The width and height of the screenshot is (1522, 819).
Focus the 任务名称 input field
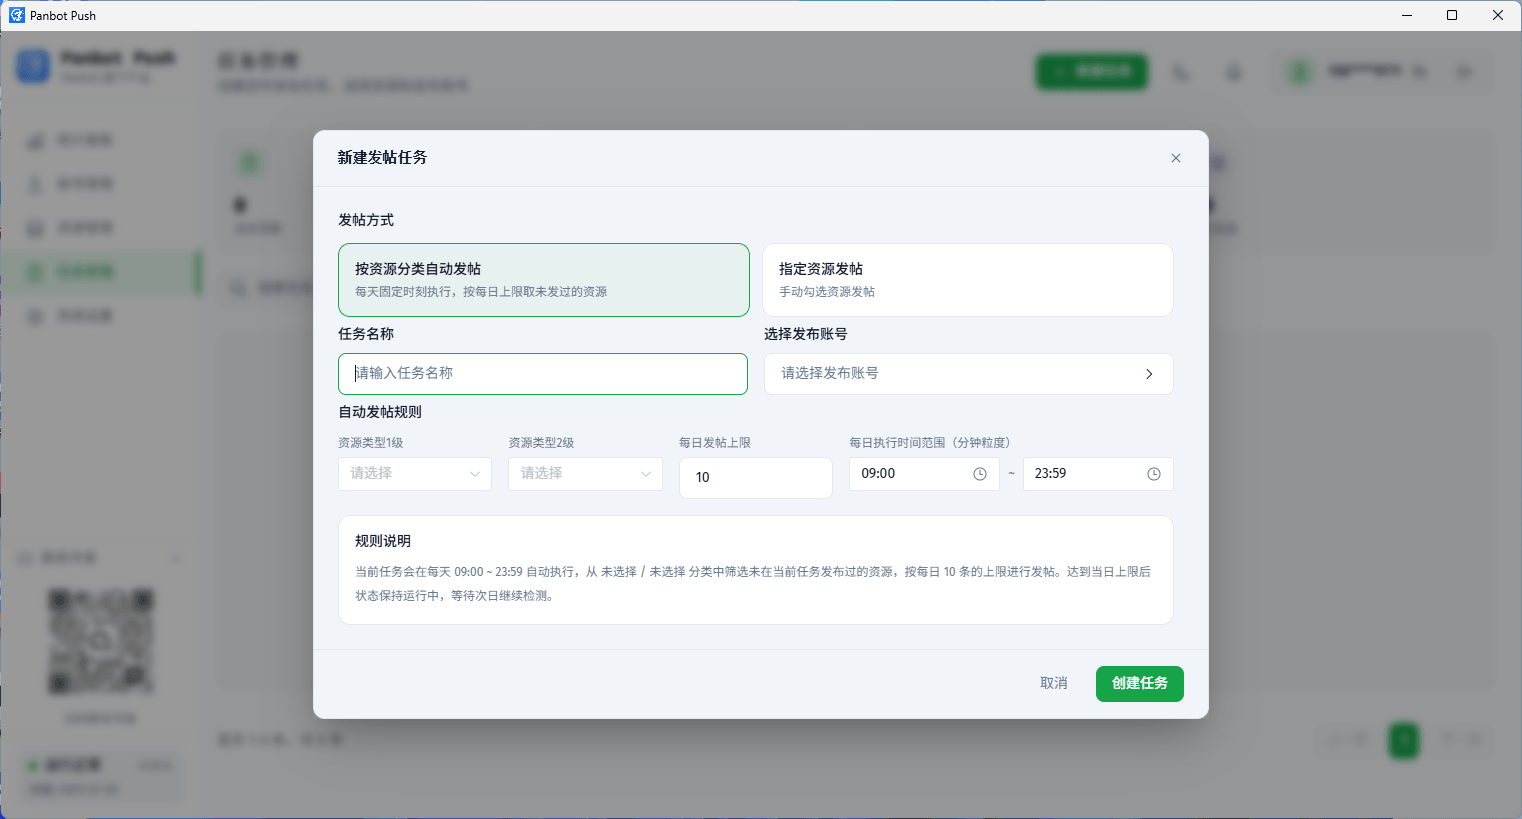543,374
